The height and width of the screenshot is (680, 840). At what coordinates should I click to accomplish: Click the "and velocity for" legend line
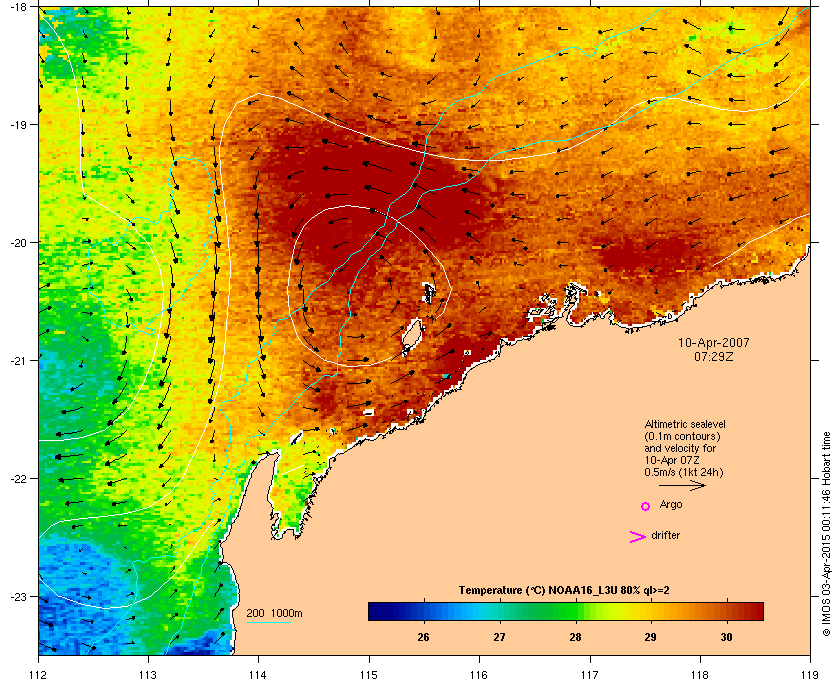coord(680,448)
